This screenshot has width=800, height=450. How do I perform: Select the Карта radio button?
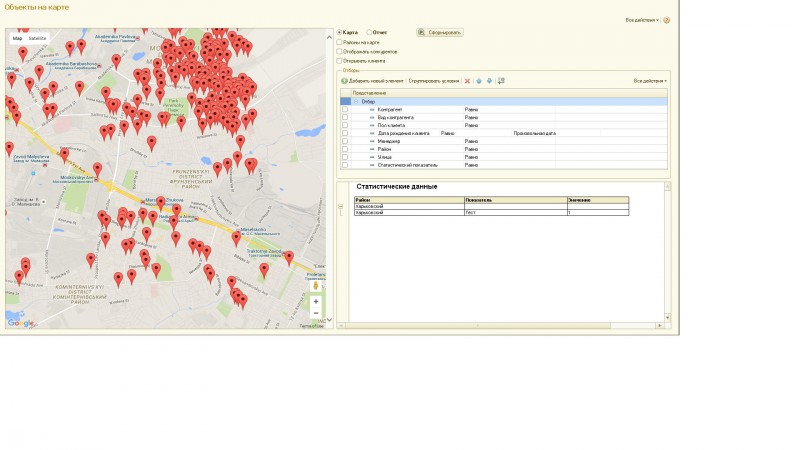coord(339,32)
